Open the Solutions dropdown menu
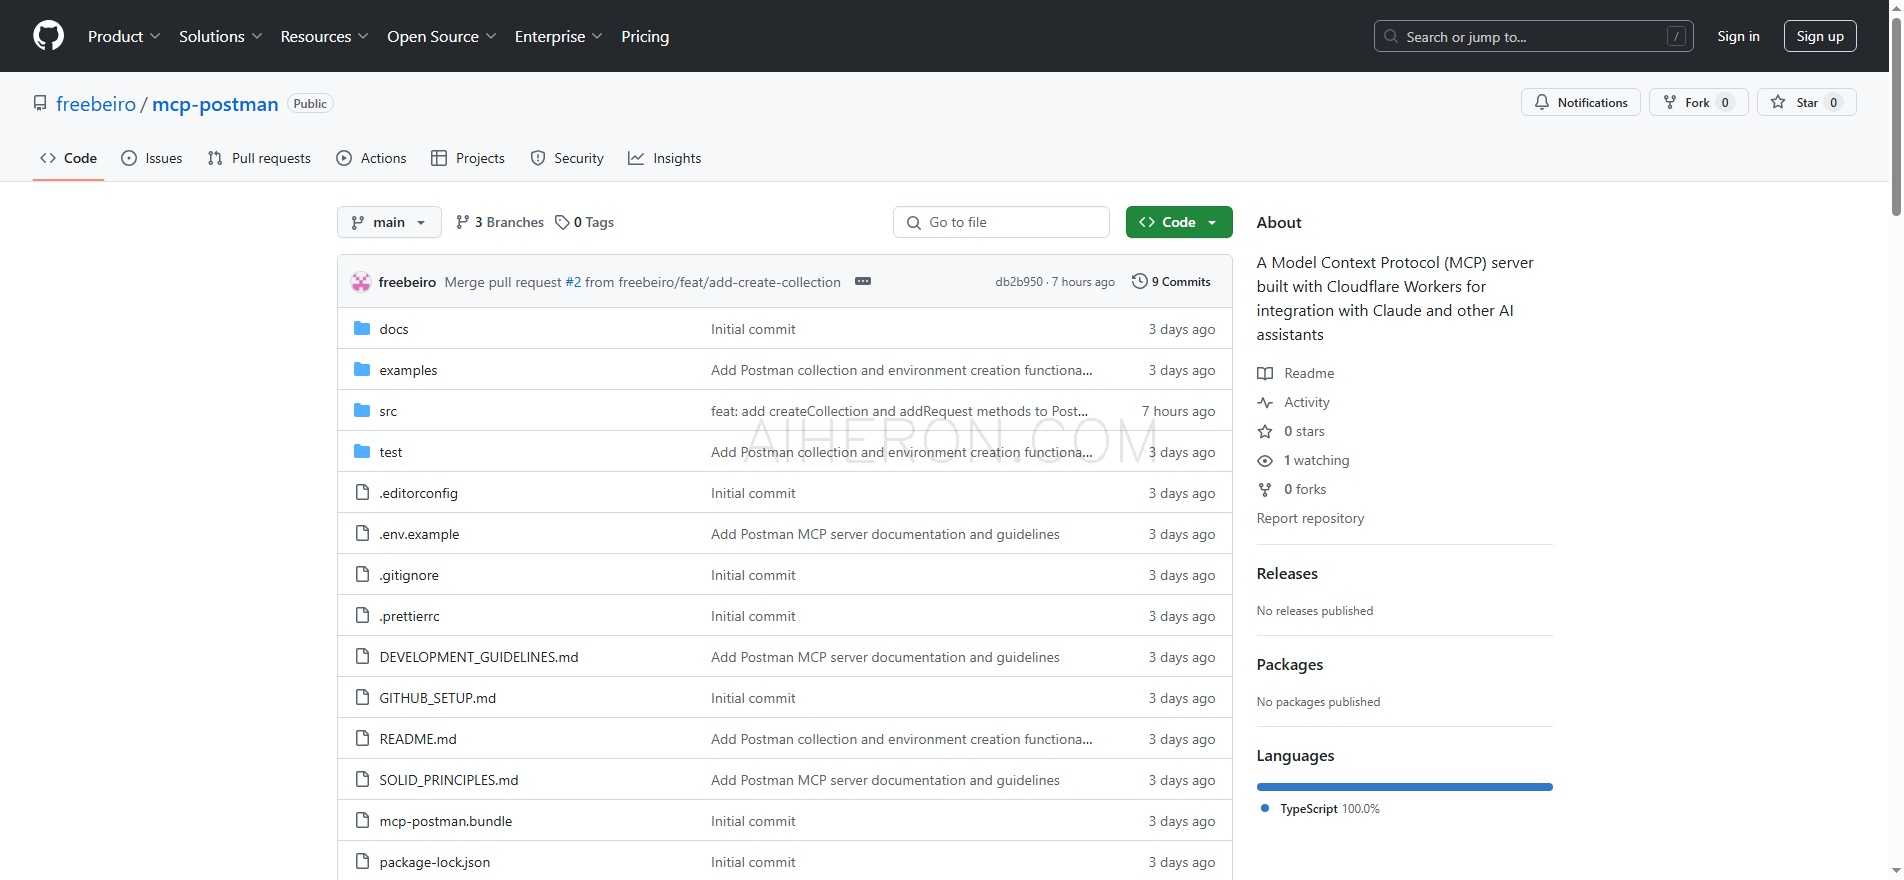This screenshot has height=880, width=1904. (220, 36)
